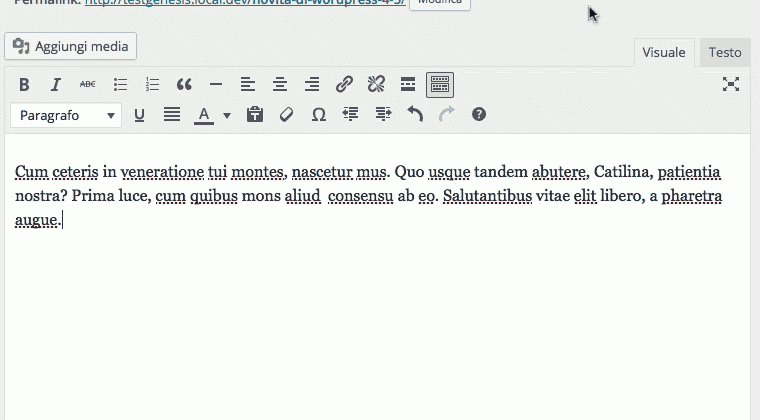Click the word consensu in editor
The image size is (760, 420).
coord(360,196)
